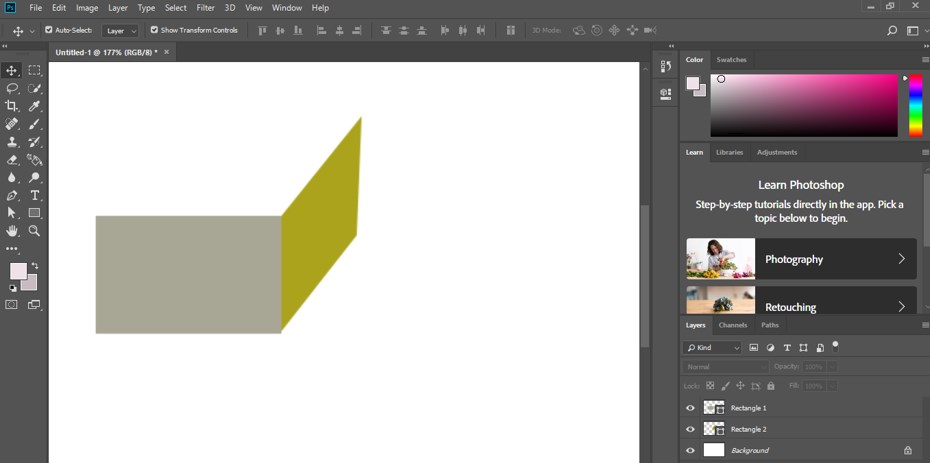Viewport: 930px width, 463px height.
Task: Select the Blur tool
Action: pos(11,177)
